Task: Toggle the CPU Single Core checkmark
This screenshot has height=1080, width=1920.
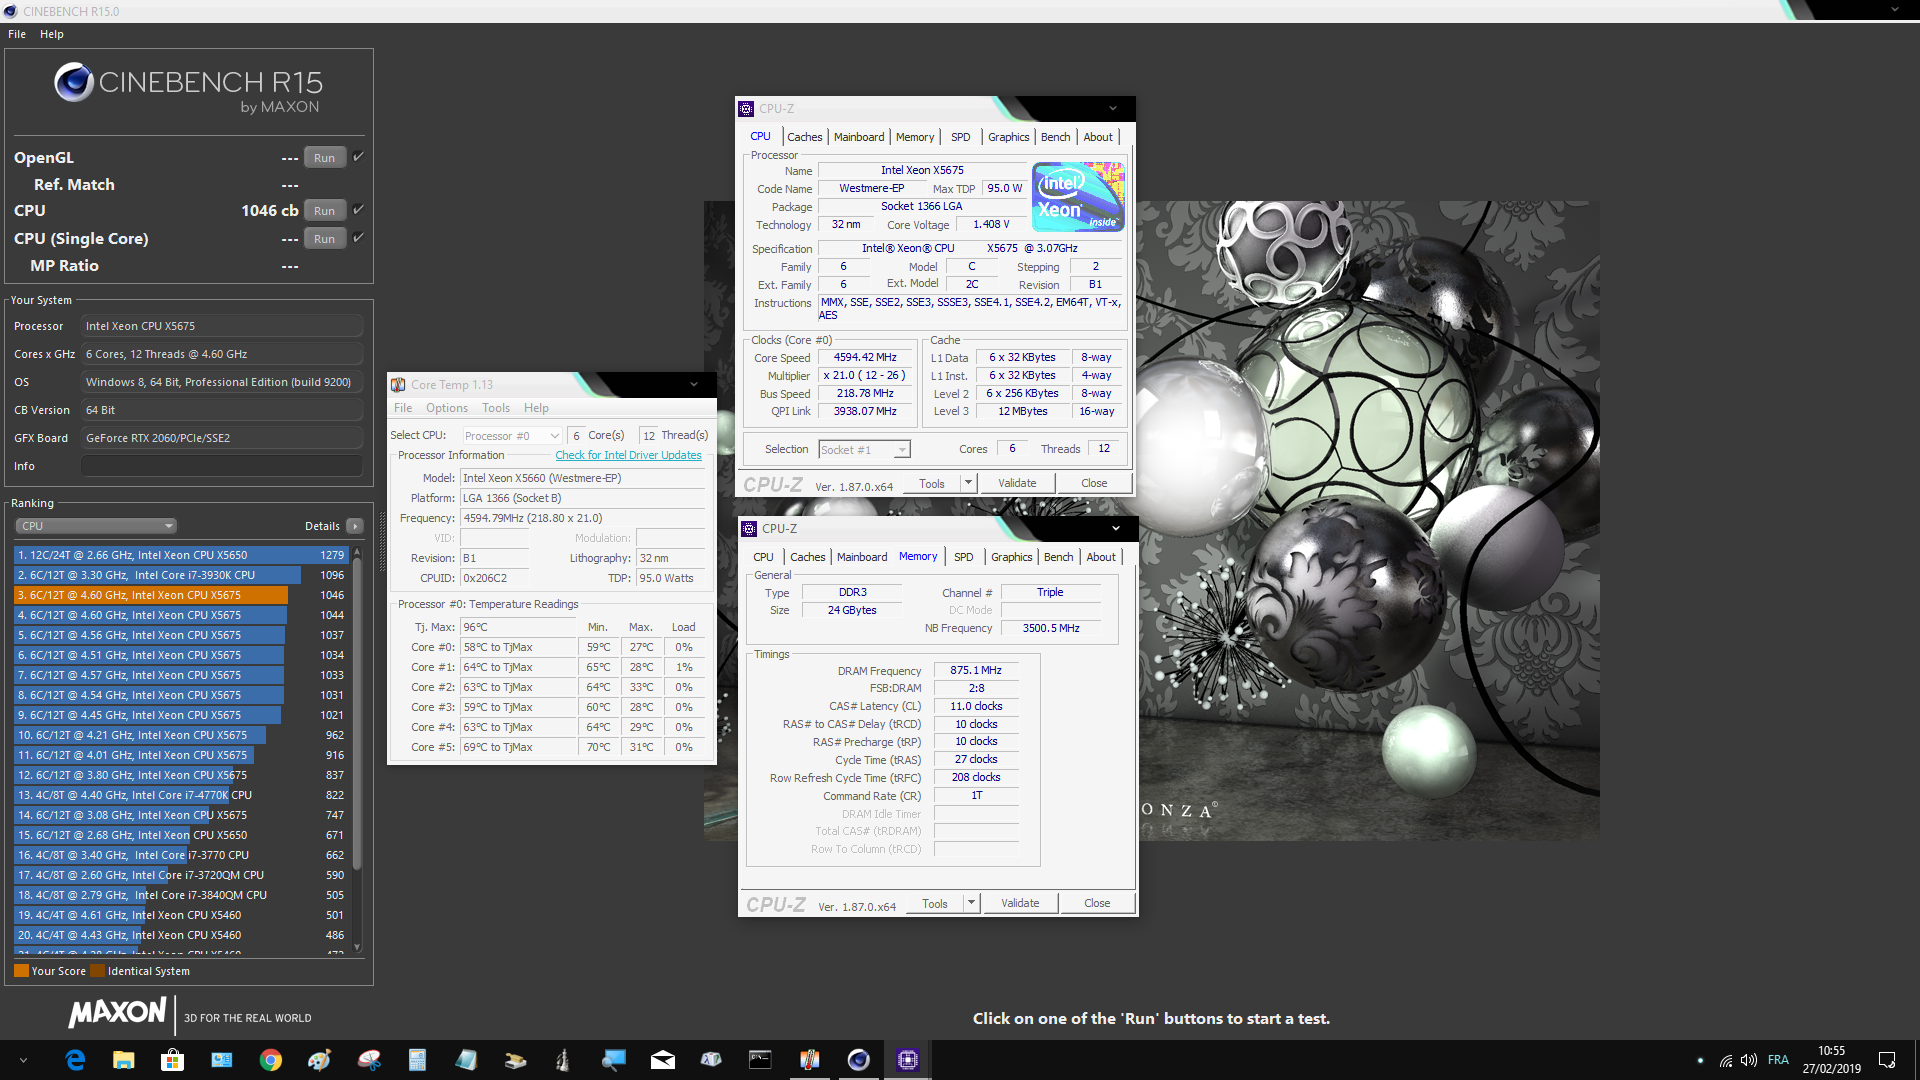Action: 358,238
